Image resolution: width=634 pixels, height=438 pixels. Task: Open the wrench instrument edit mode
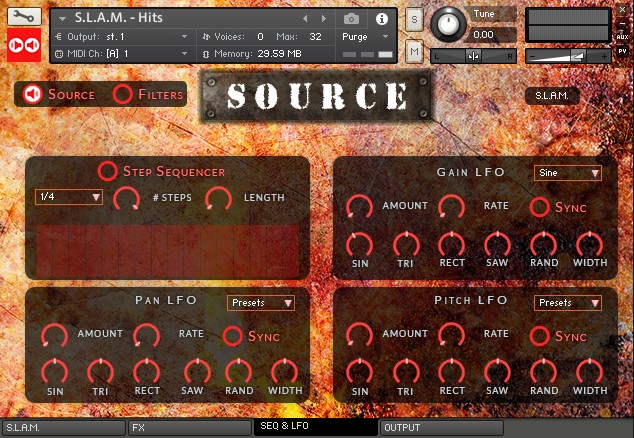24,17
